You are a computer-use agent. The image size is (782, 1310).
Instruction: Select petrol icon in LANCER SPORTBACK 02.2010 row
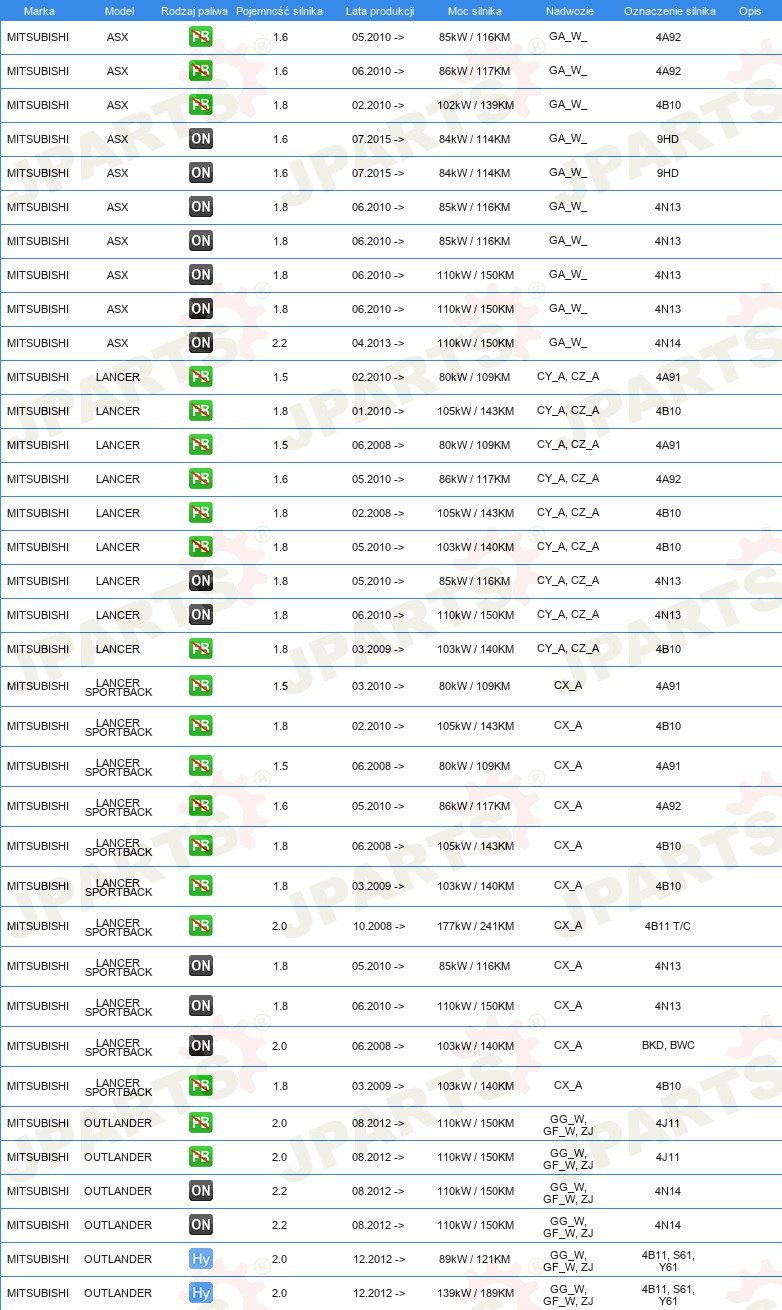[201, 726]
